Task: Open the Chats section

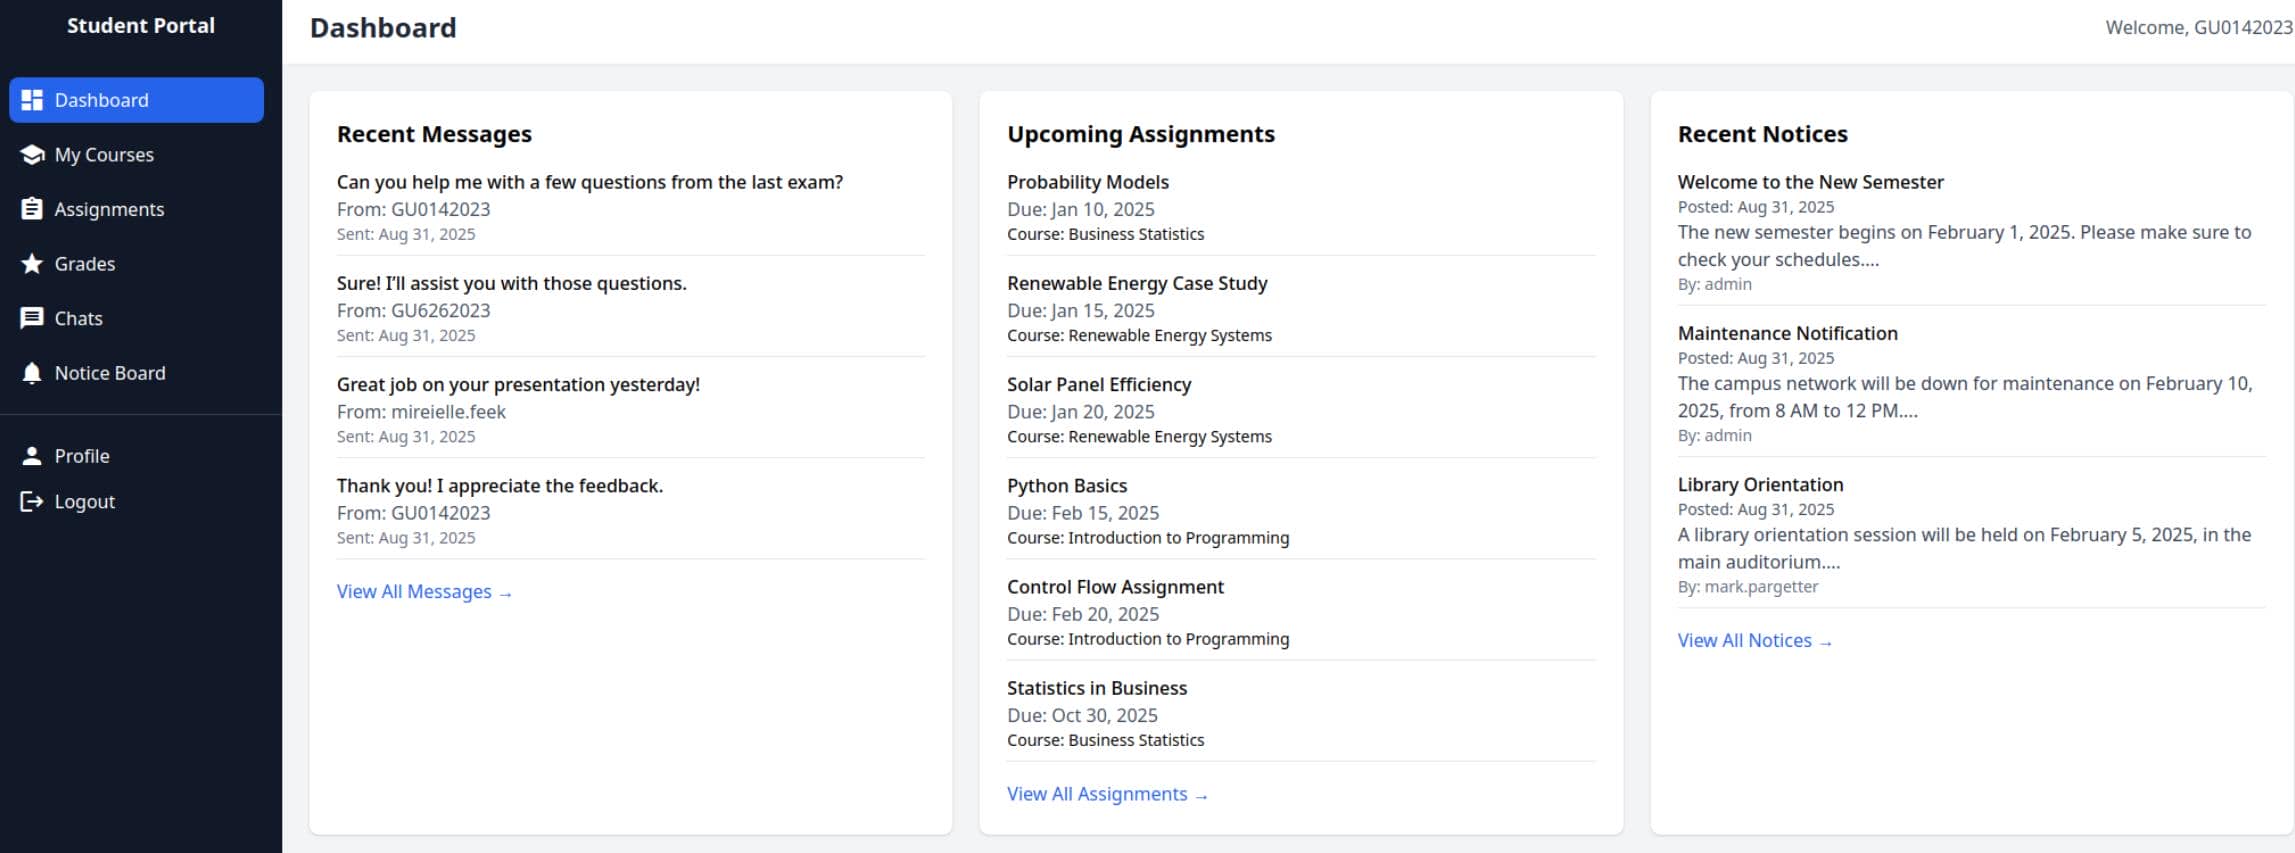Action: (78, 318)
